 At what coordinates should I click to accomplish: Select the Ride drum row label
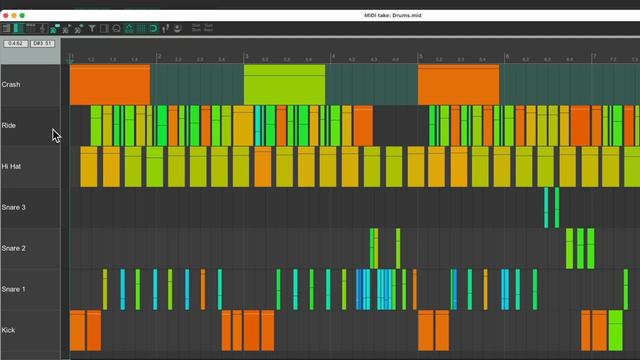coord(9,125)
